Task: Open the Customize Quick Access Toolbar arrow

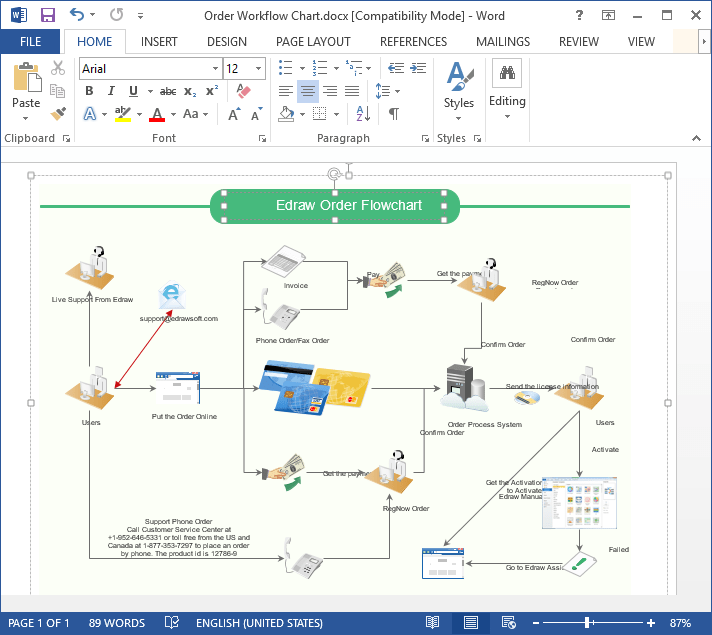Action: [141, 16]
